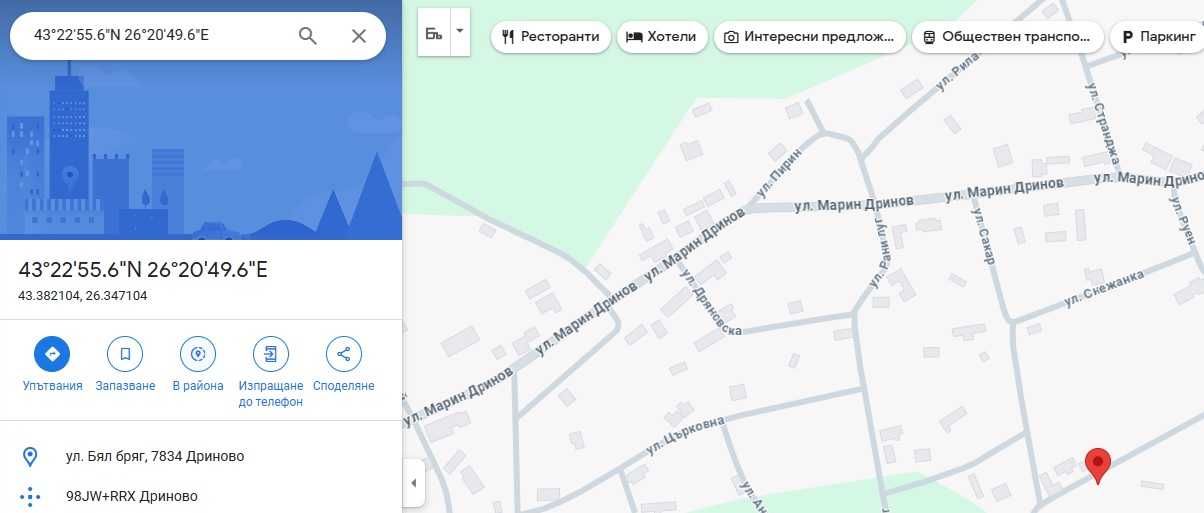The width and height of the screenshot is (1204, 513).
Task: Click the search magnifier icon
Action: (x=308, y=36)
